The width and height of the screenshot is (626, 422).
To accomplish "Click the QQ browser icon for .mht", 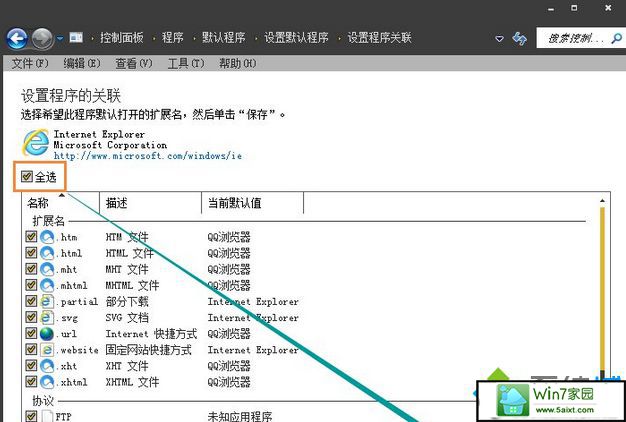I will (47, 269).
